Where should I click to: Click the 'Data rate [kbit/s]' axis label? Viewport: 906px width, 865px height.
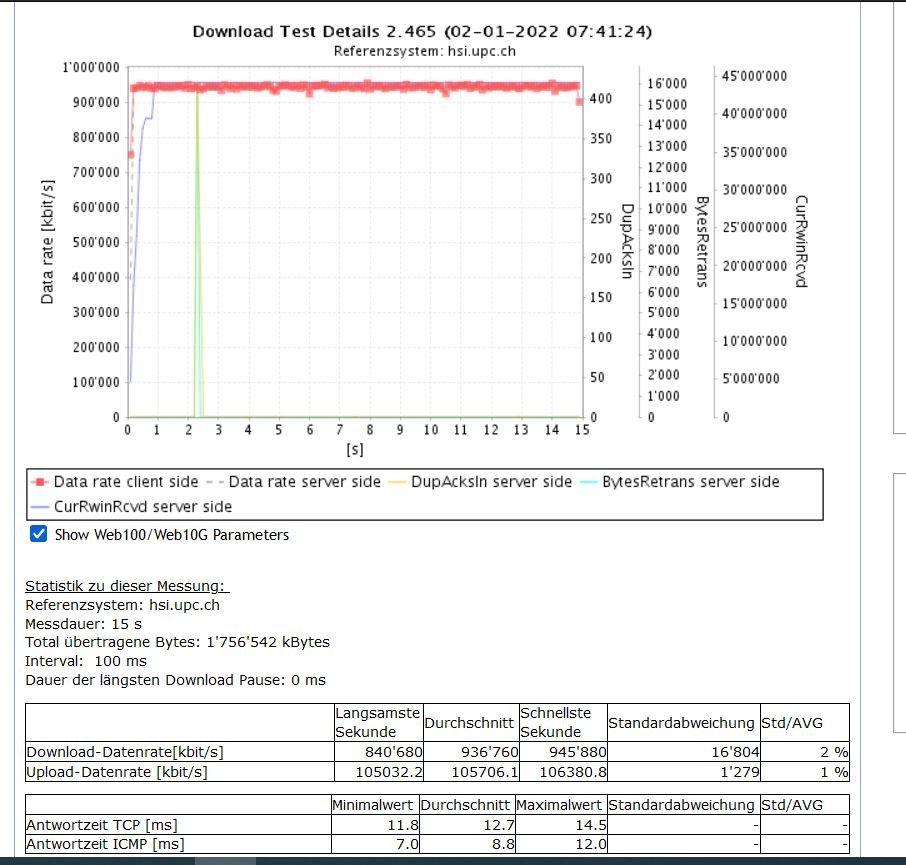47,243
